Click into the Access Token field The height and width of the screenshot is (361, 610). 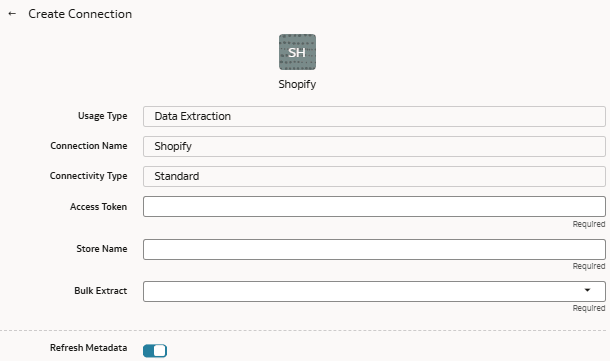coord(374,207)
